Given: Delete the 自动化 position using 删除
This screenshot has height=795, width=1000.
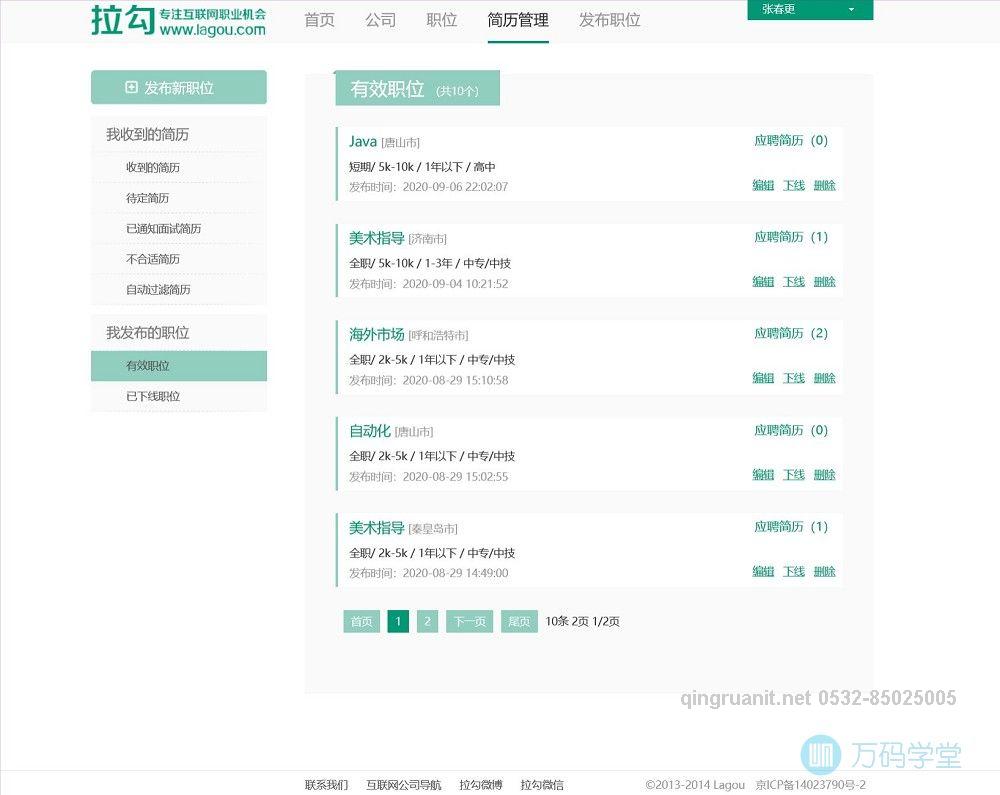Looking at the screenshot, I should click(x=823, y=474).
